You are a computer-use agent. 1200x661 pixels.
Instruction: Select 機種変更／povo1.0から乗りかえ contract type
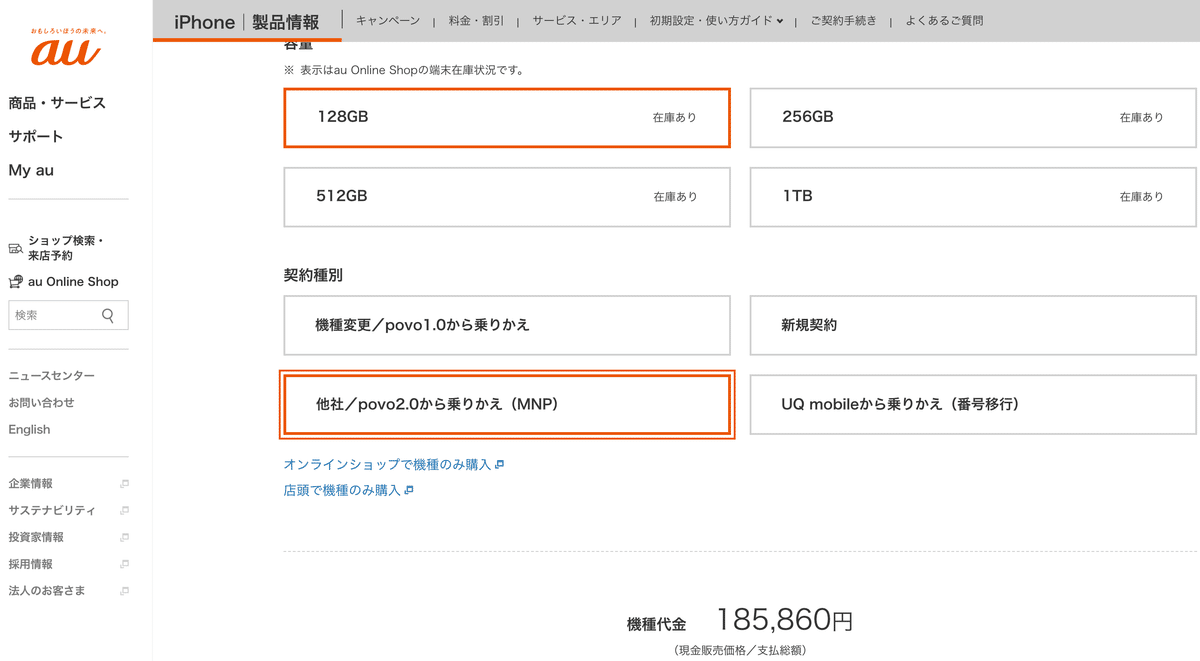click(x=507, y=325)
